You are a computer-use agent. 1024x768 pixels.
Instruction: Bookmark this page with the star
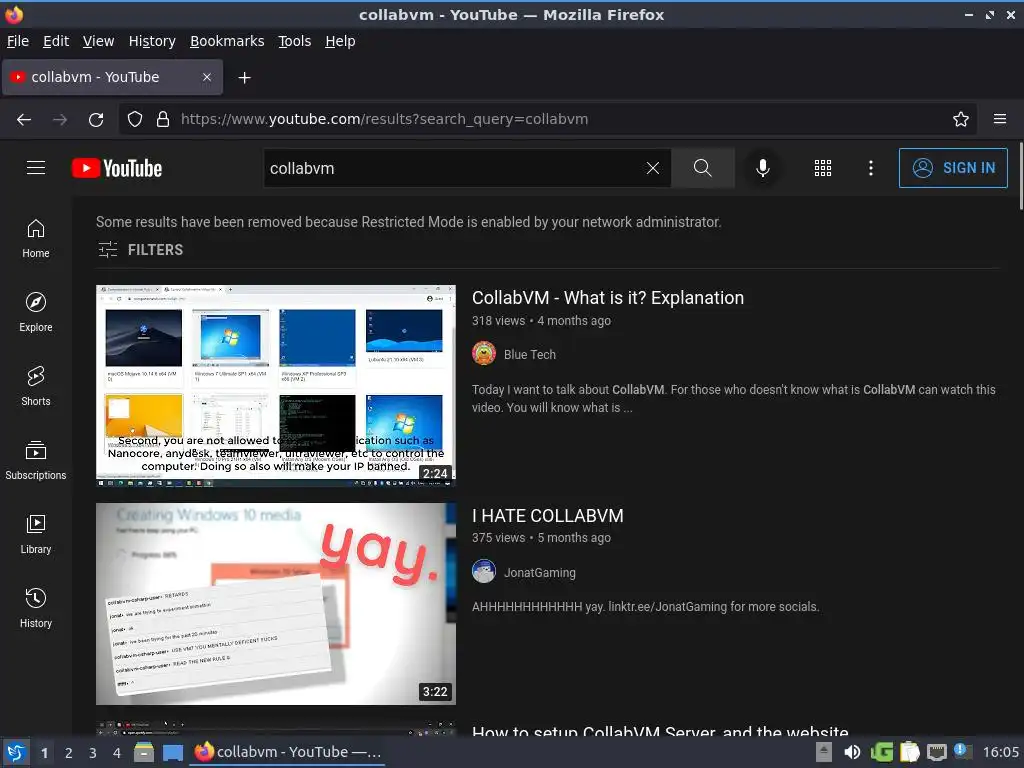pyautogui.click(x=961, y=119)
